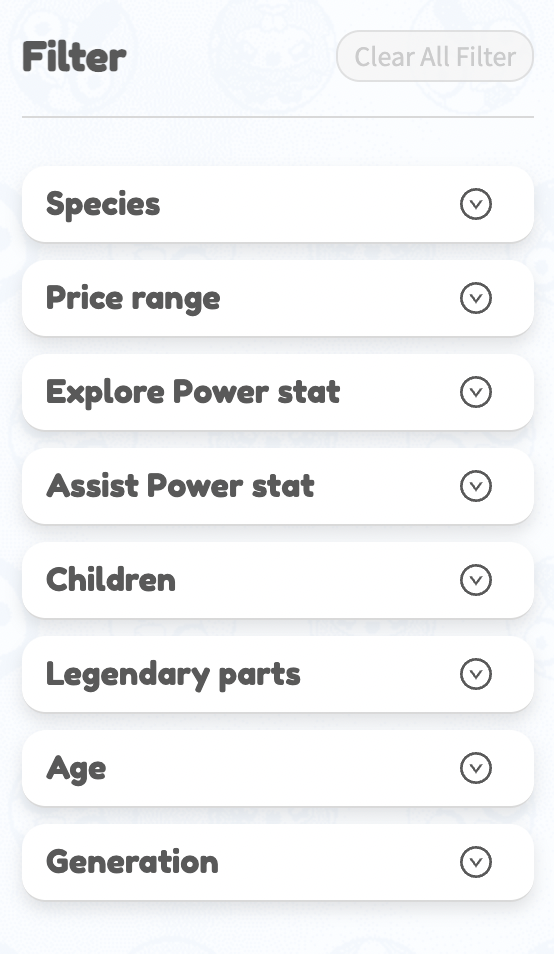Click the circled arrow beside Price range
The image size is (554, 954).
coord(476,298)
